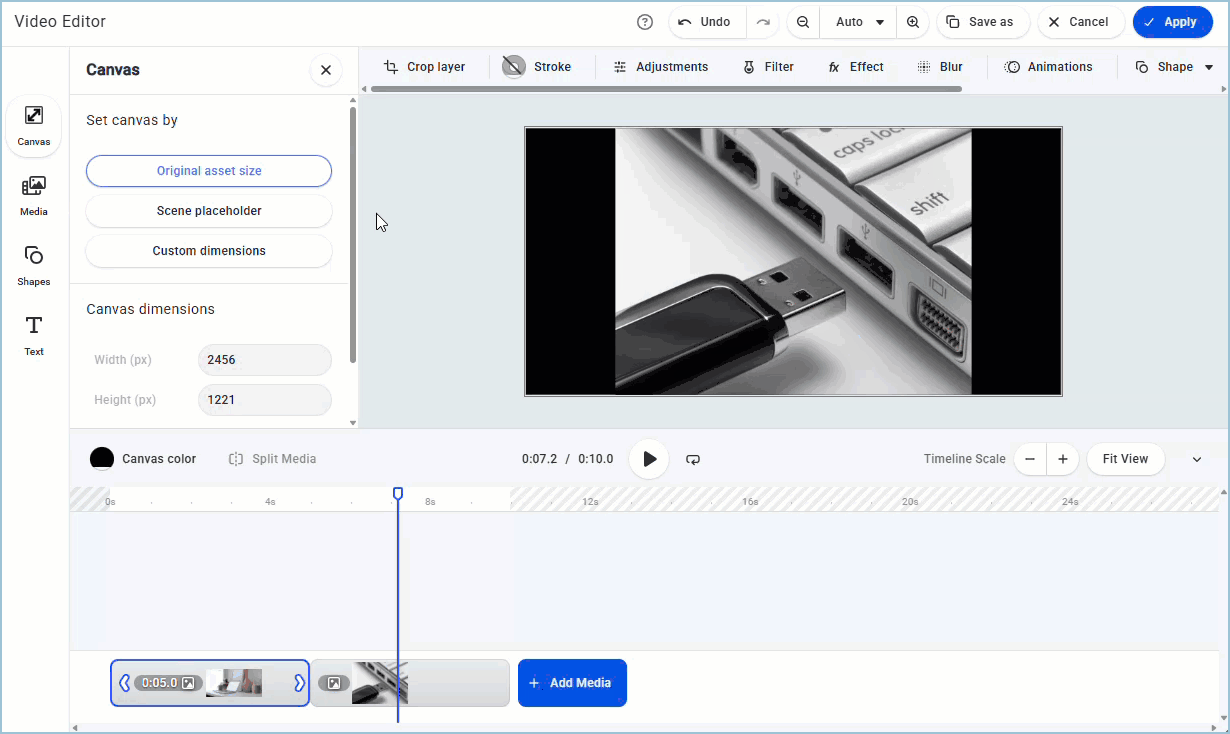Open the Shape dropdown menu

pyautogui.click(x=1175, y=67)
